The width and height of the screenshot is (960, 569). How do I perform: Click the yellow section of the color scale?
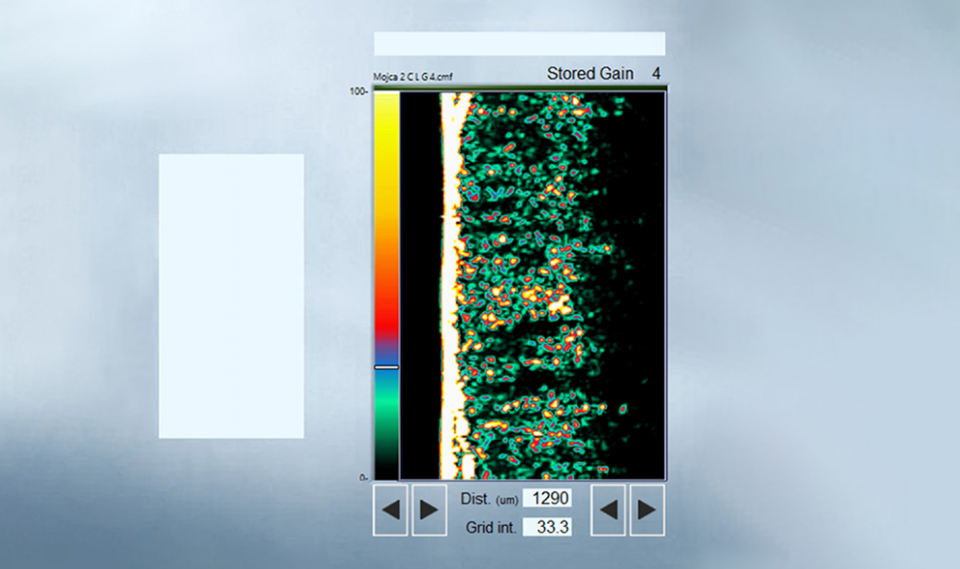(x=386, y=170)
